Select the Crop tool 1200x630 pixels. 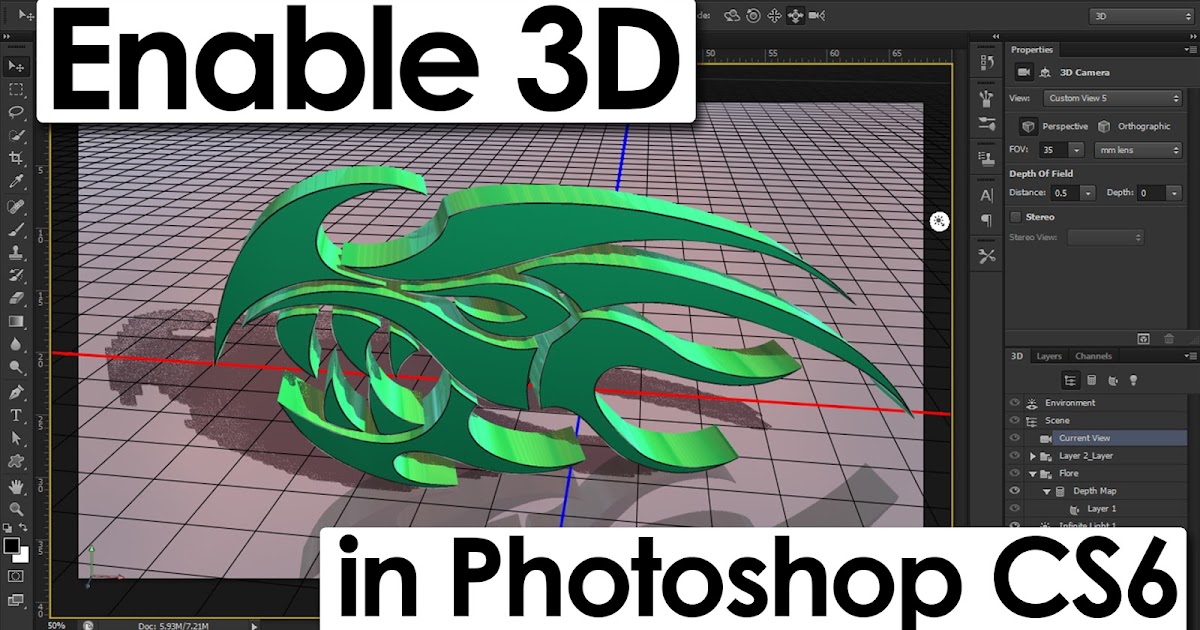[16, 158]
